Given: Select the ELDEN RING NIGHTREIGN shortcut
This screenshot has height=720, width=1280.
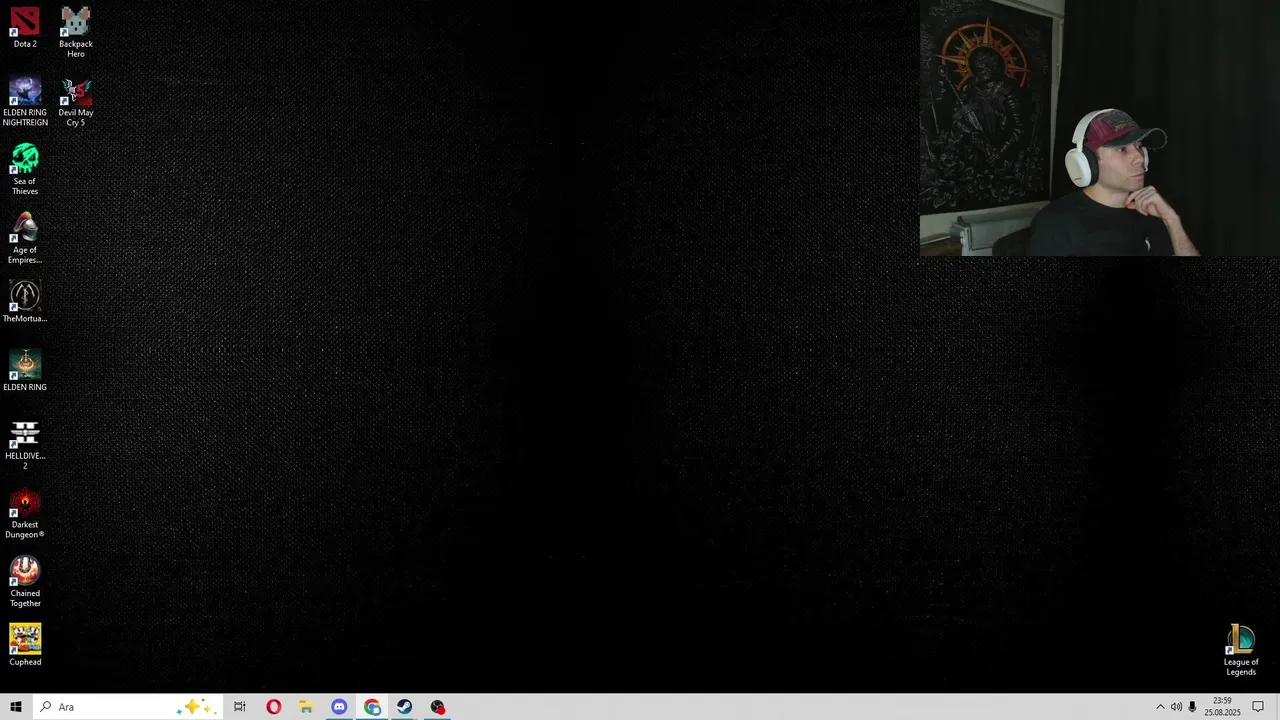Looking at the screenshot, I should (x=25, y=101).
